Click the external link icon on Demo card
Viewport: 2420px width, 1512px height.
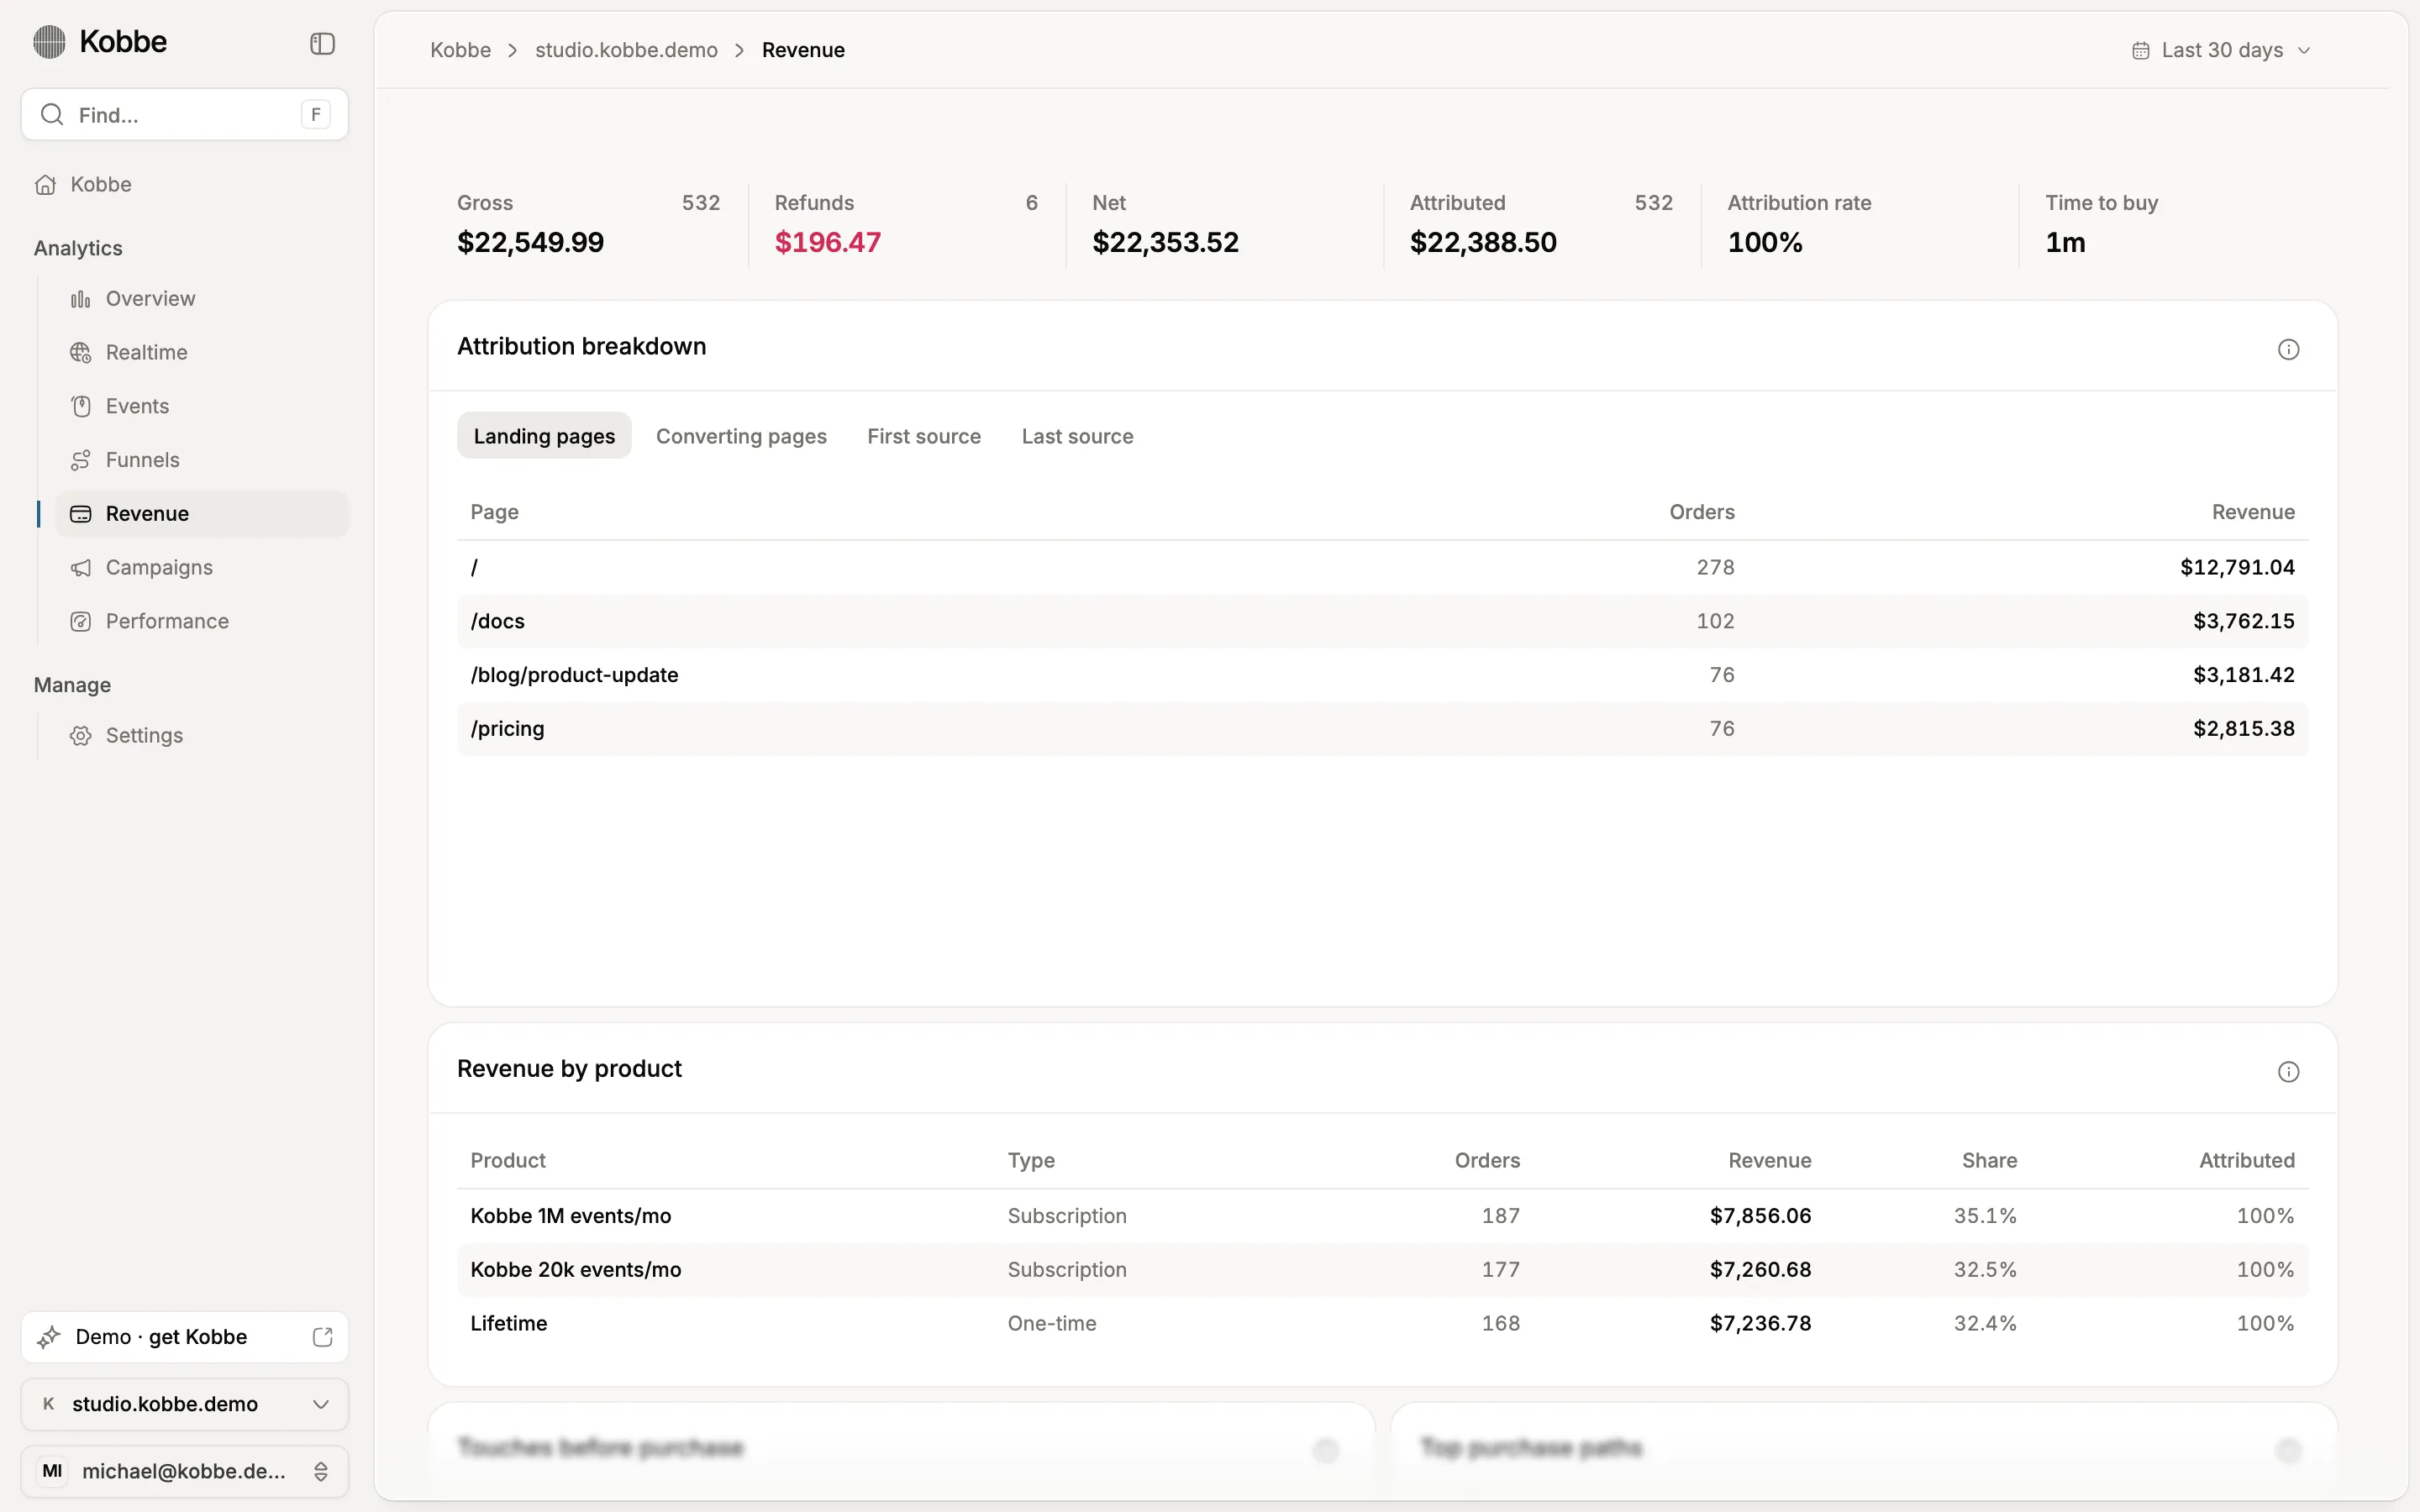[322, 1337]
